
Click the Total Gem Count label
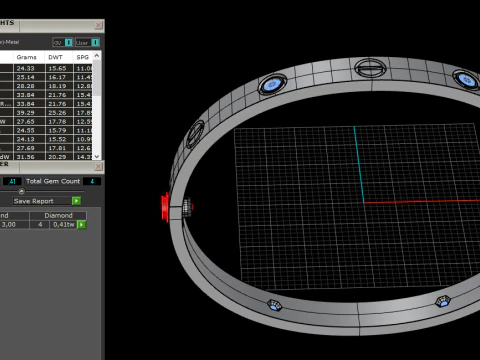click(x=53, y=181)
